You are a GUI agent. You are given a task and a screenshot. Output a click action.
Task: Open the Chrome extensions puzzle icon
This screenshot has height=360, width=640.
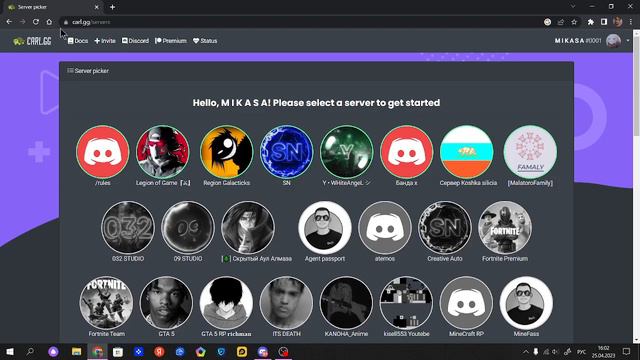tap(591, 22)
